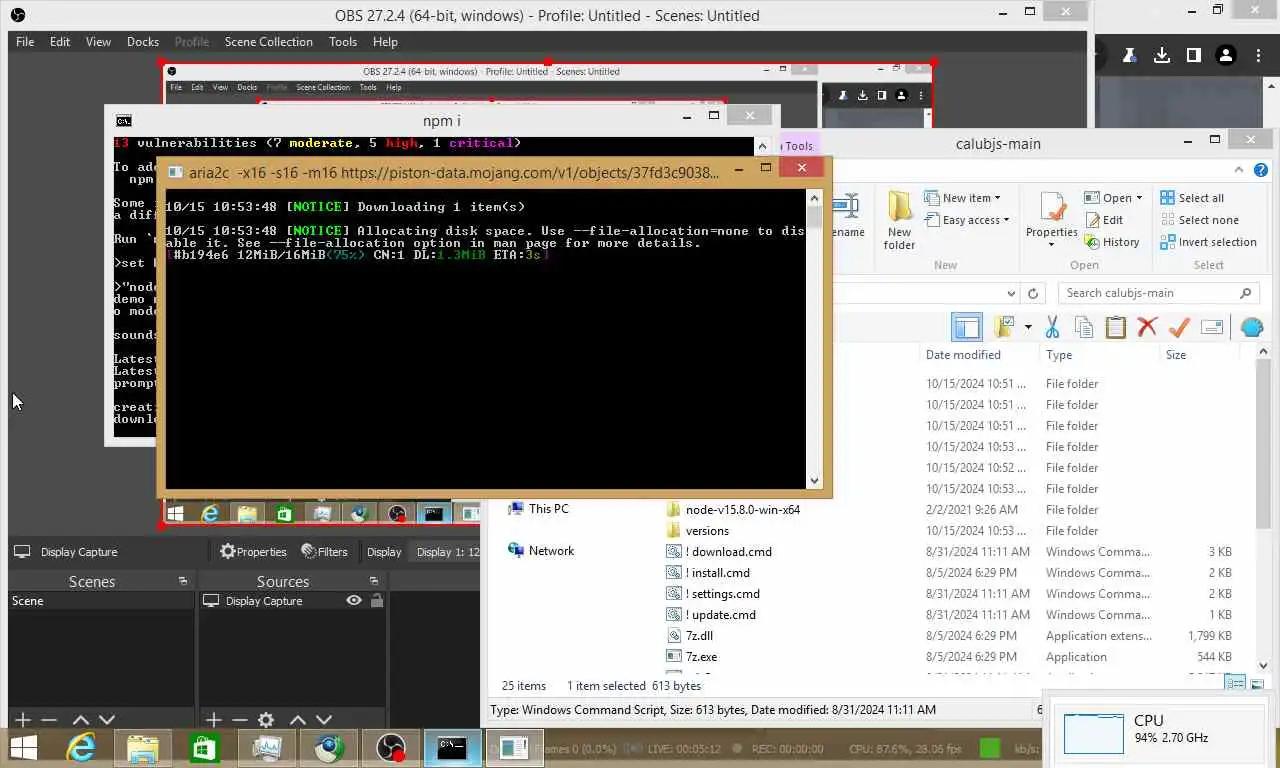Expand the New item dropdown
Image resolution: width=1280 pixels, height=768 pixels.
[962, 198]
